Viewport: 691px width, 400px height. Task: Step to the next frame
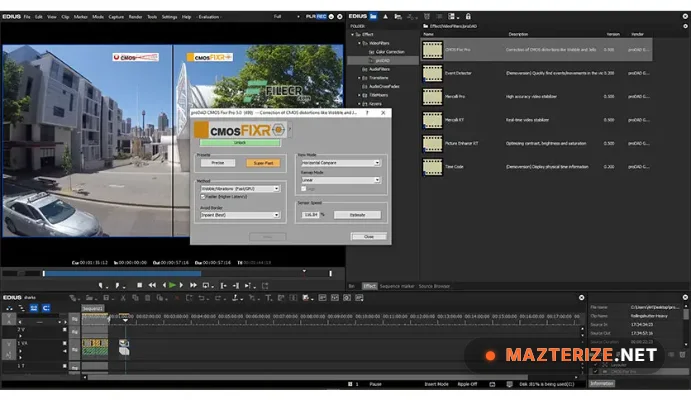[x=181, y=285]
